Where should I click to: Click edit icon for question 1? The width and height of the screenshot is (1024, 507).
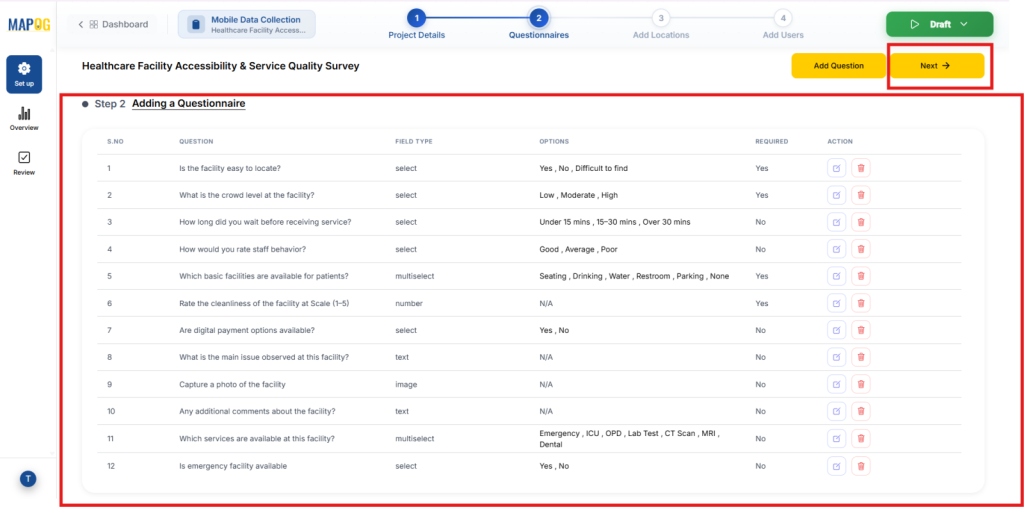(x=836, y=168)
